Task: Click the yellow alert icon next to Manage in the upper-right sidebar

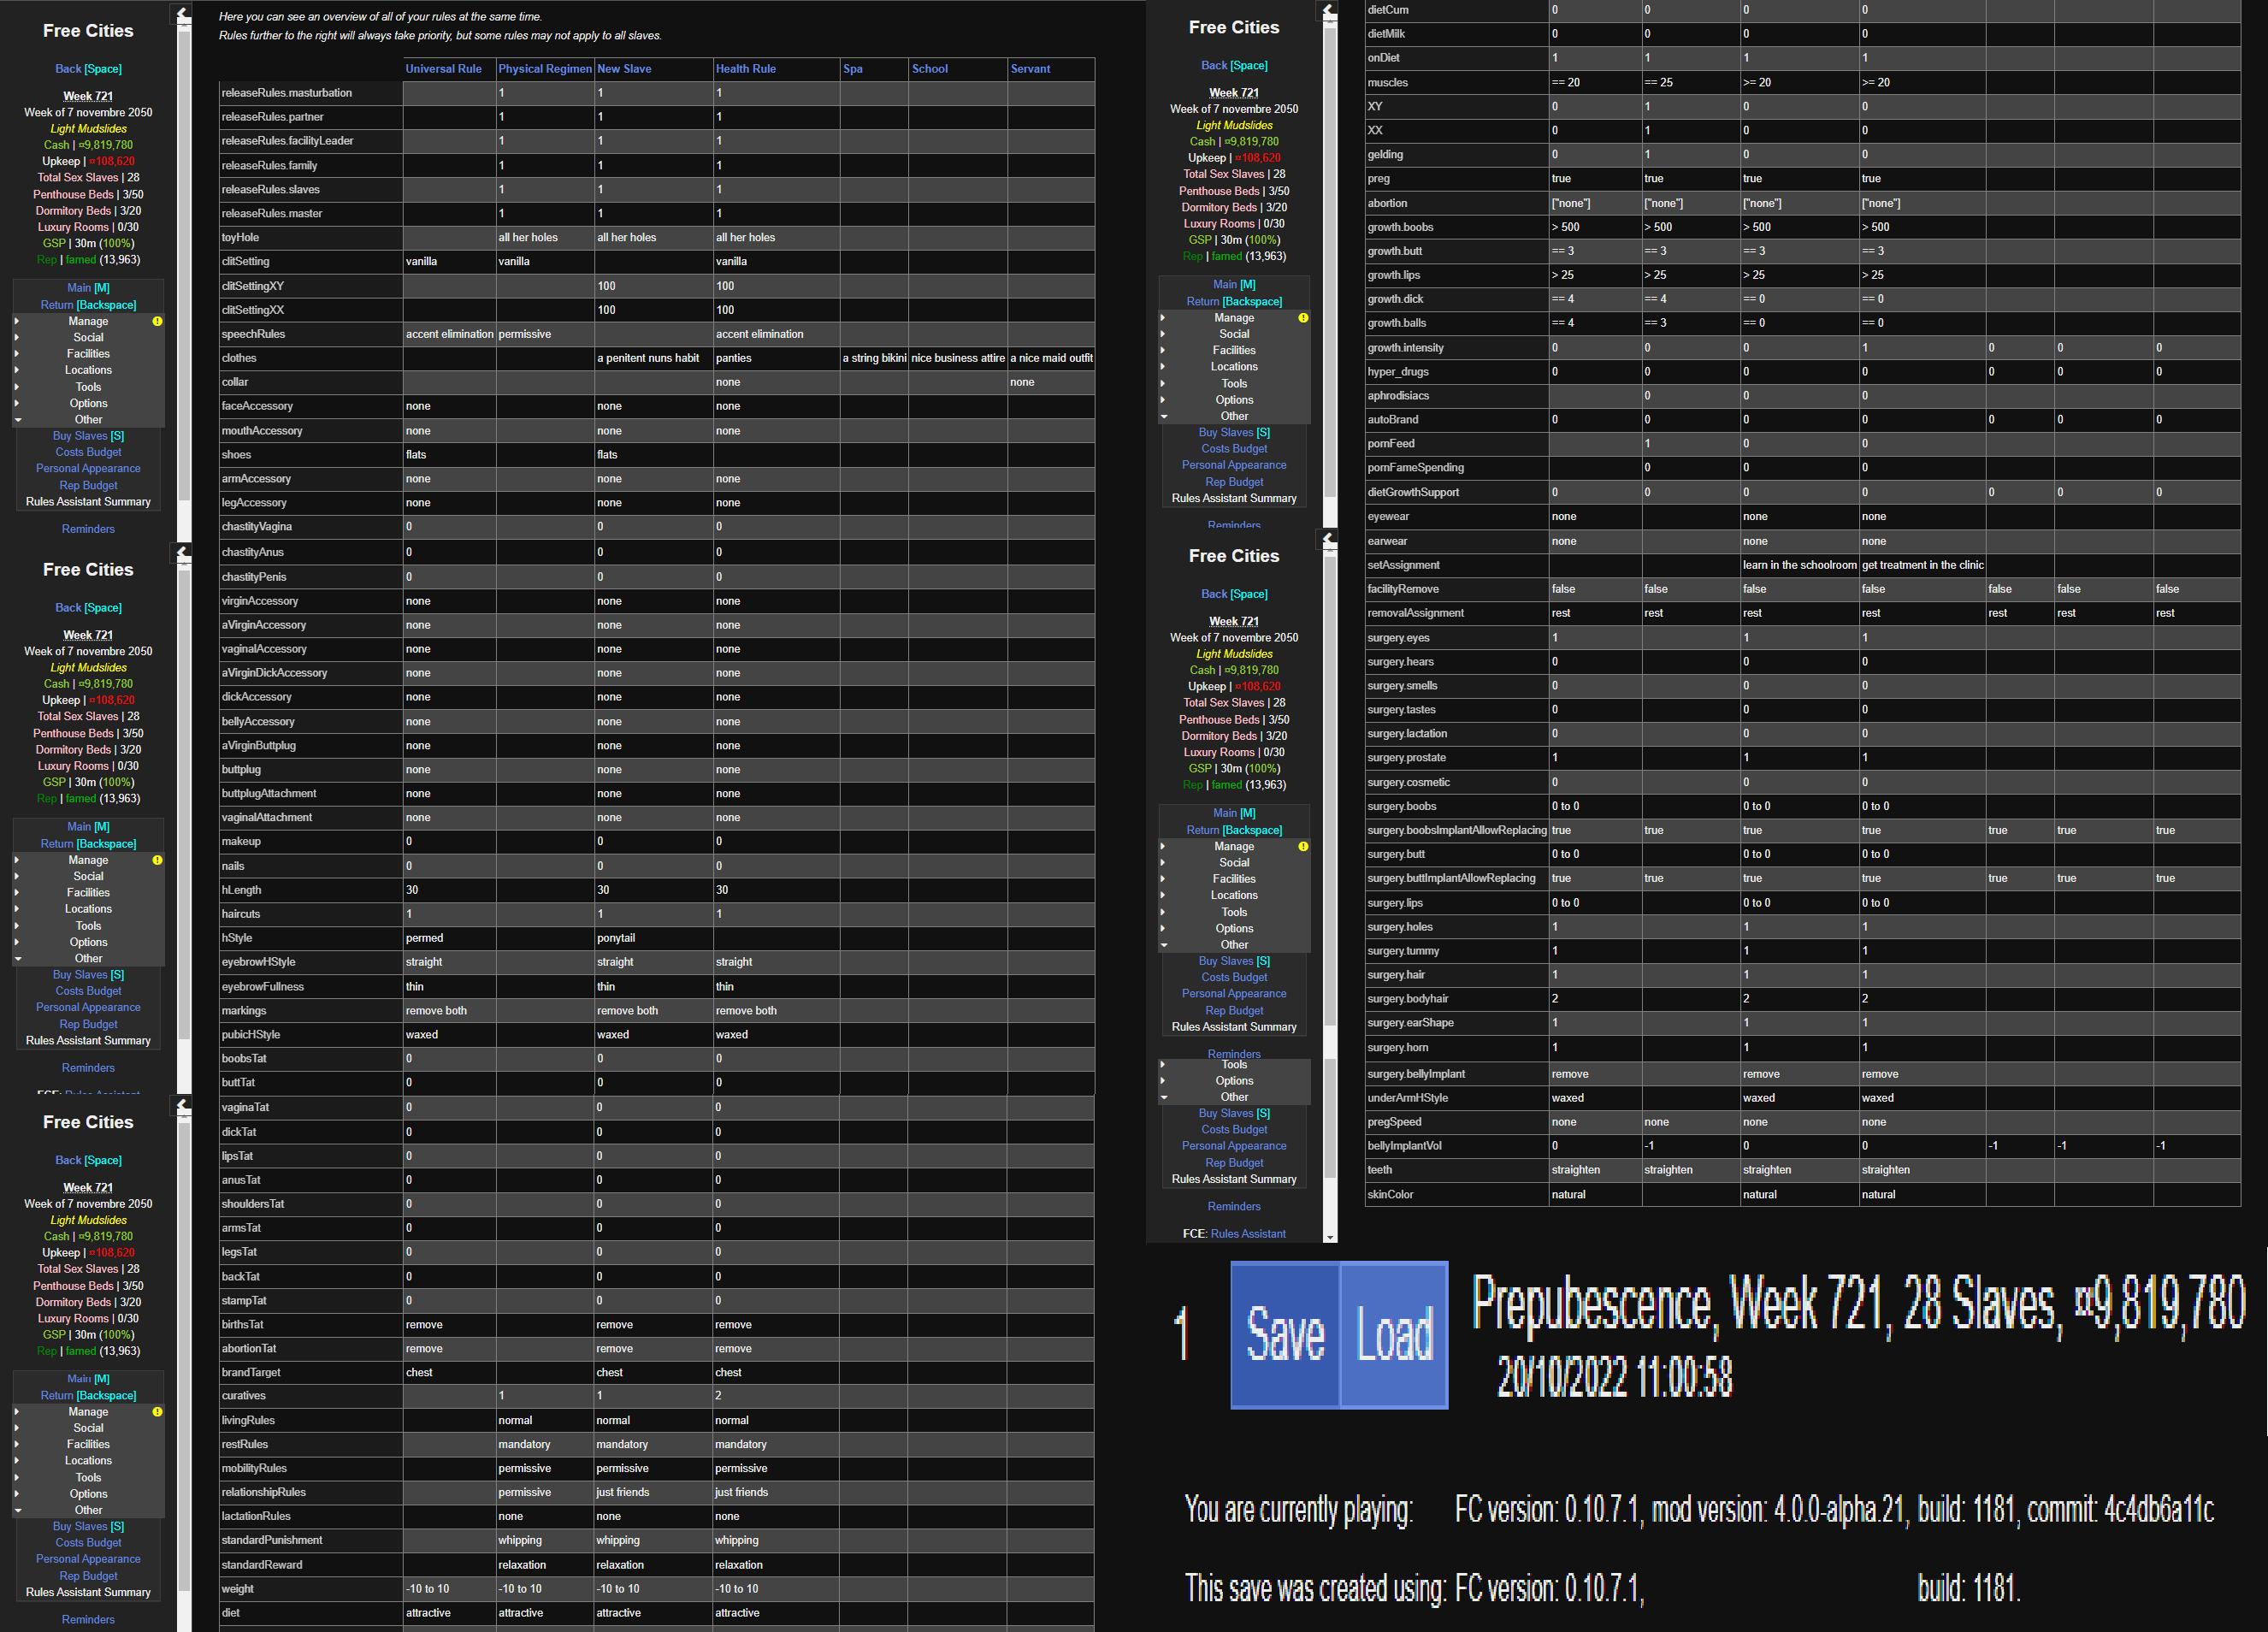Action: pos(1303,318)
